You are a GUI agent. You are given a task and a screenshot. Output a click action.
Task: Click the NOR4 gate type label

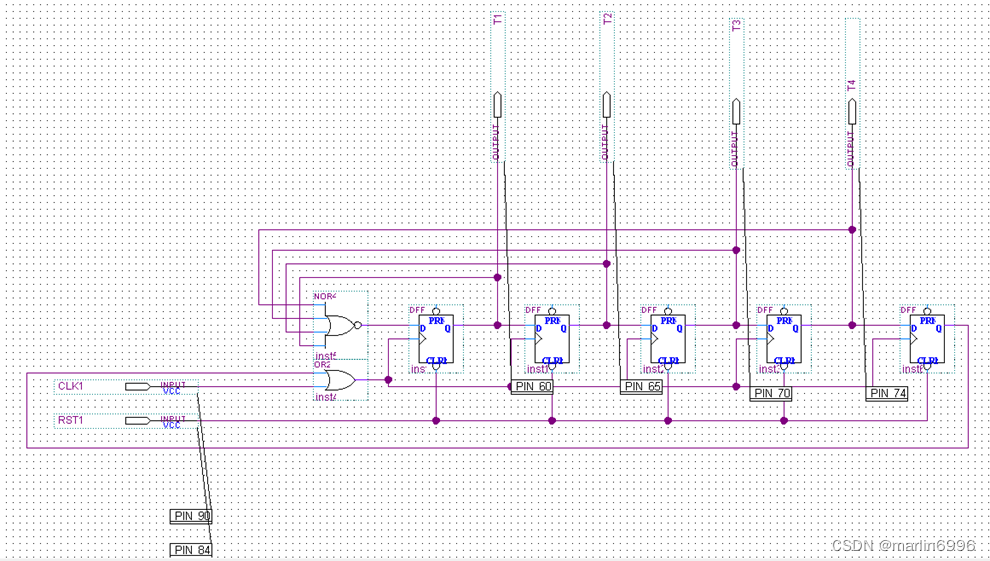(x=325, y=296)
